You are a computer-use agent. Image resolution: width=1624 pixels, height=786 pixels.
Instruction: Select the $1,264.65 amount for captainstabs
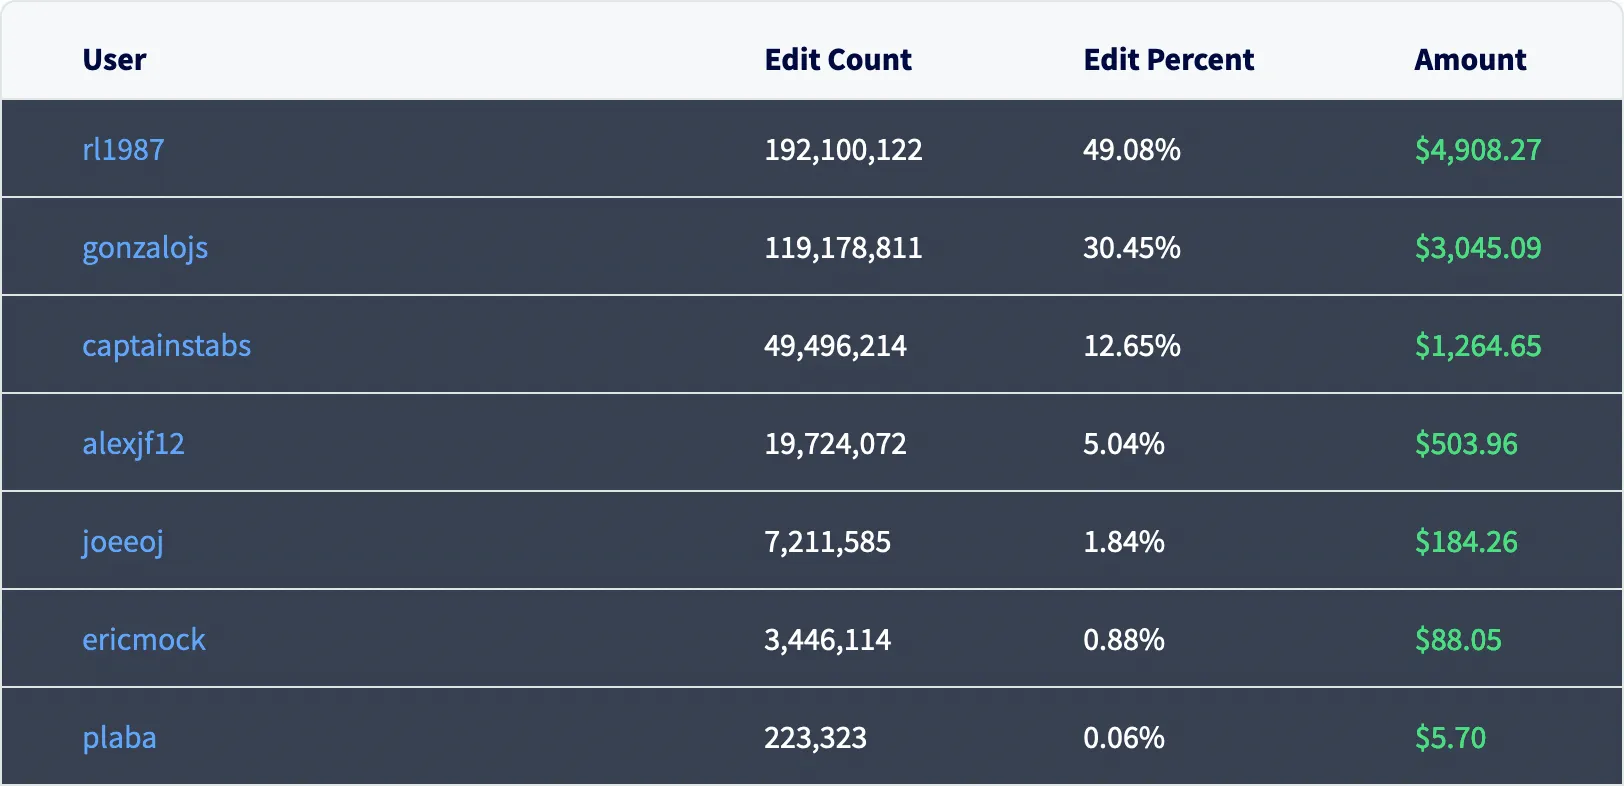click(x=1477, y=346)
